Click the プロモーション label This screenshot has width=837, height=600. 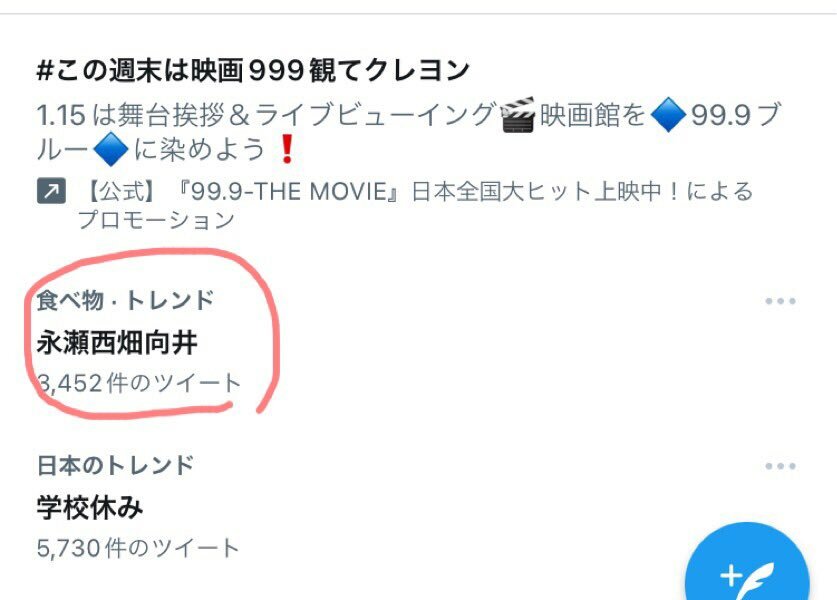click(156, 219)
